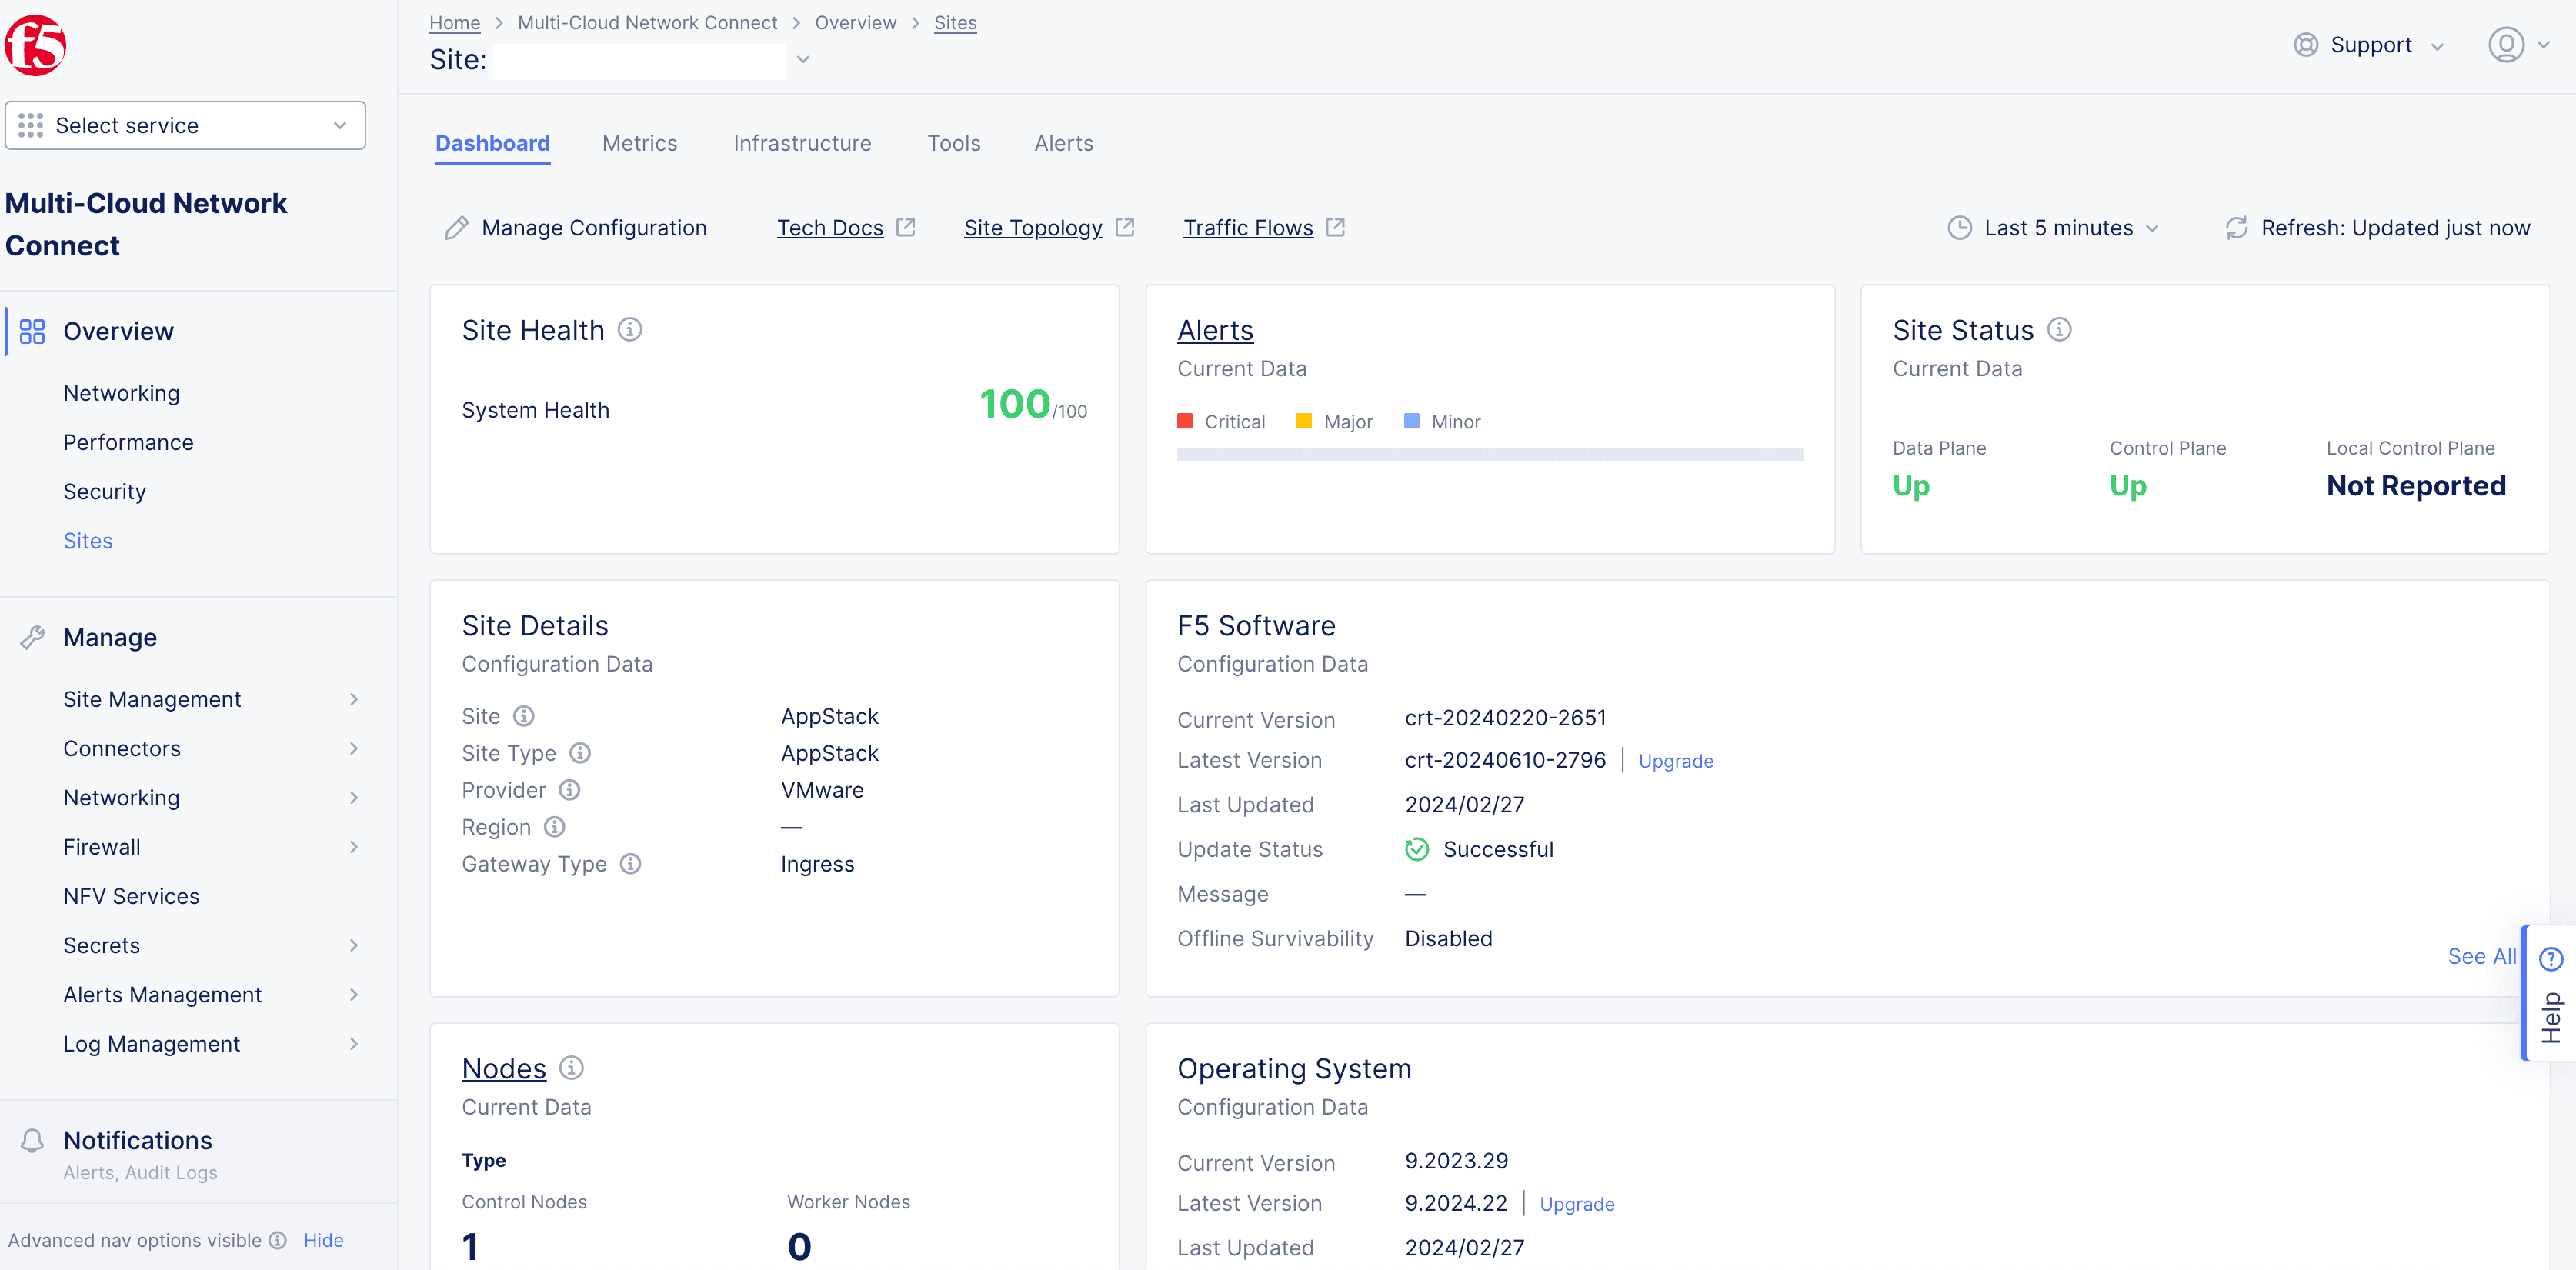Screen dimensions: 2576x1270
Task: Click the Select service grid icon
Action: [x=31, y=125]
